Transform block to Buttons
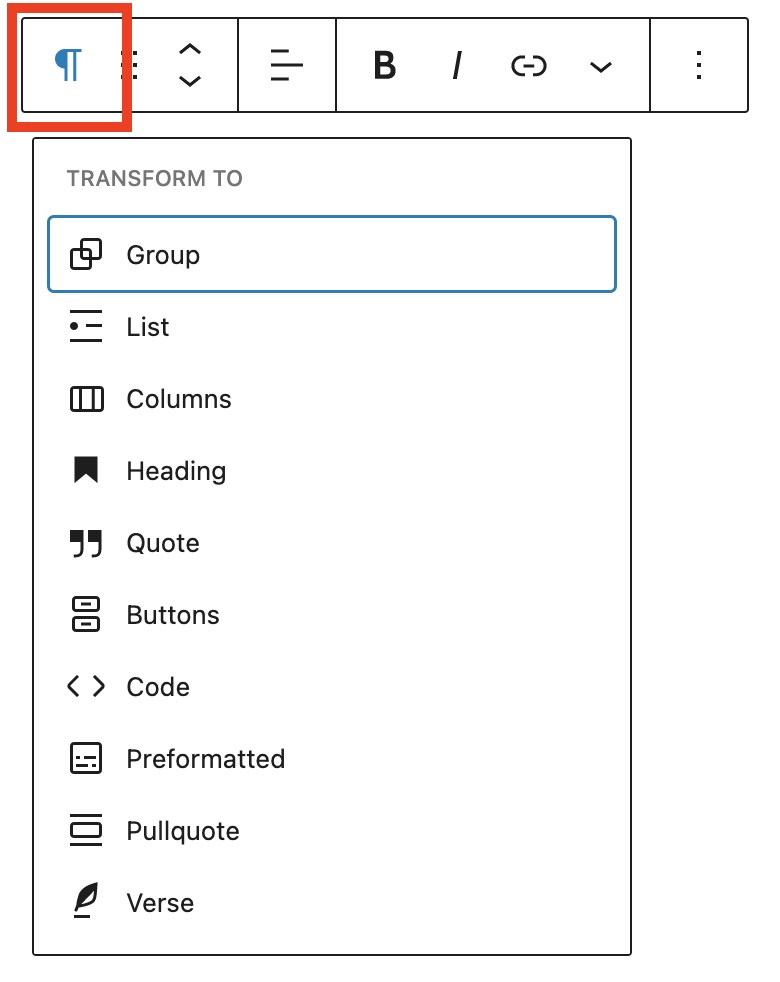This screenshot has height=982, width=780. (x=332, y=615)
